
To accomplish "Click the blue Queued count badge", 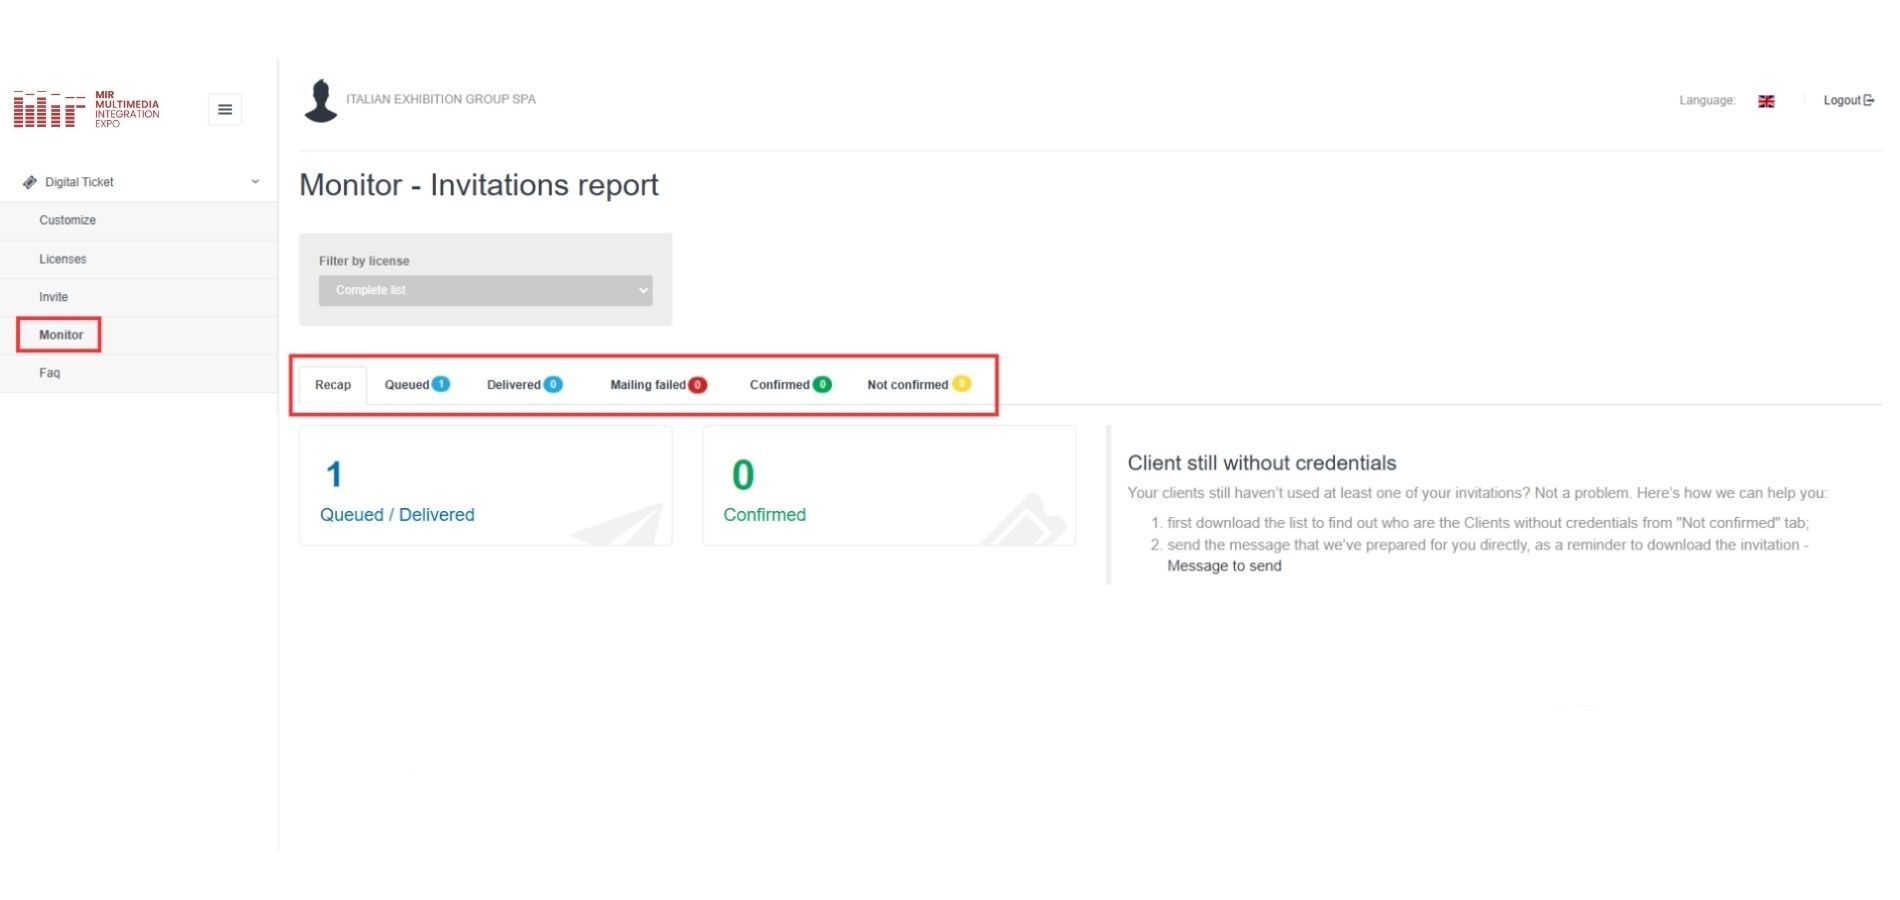I will point(441,384).
